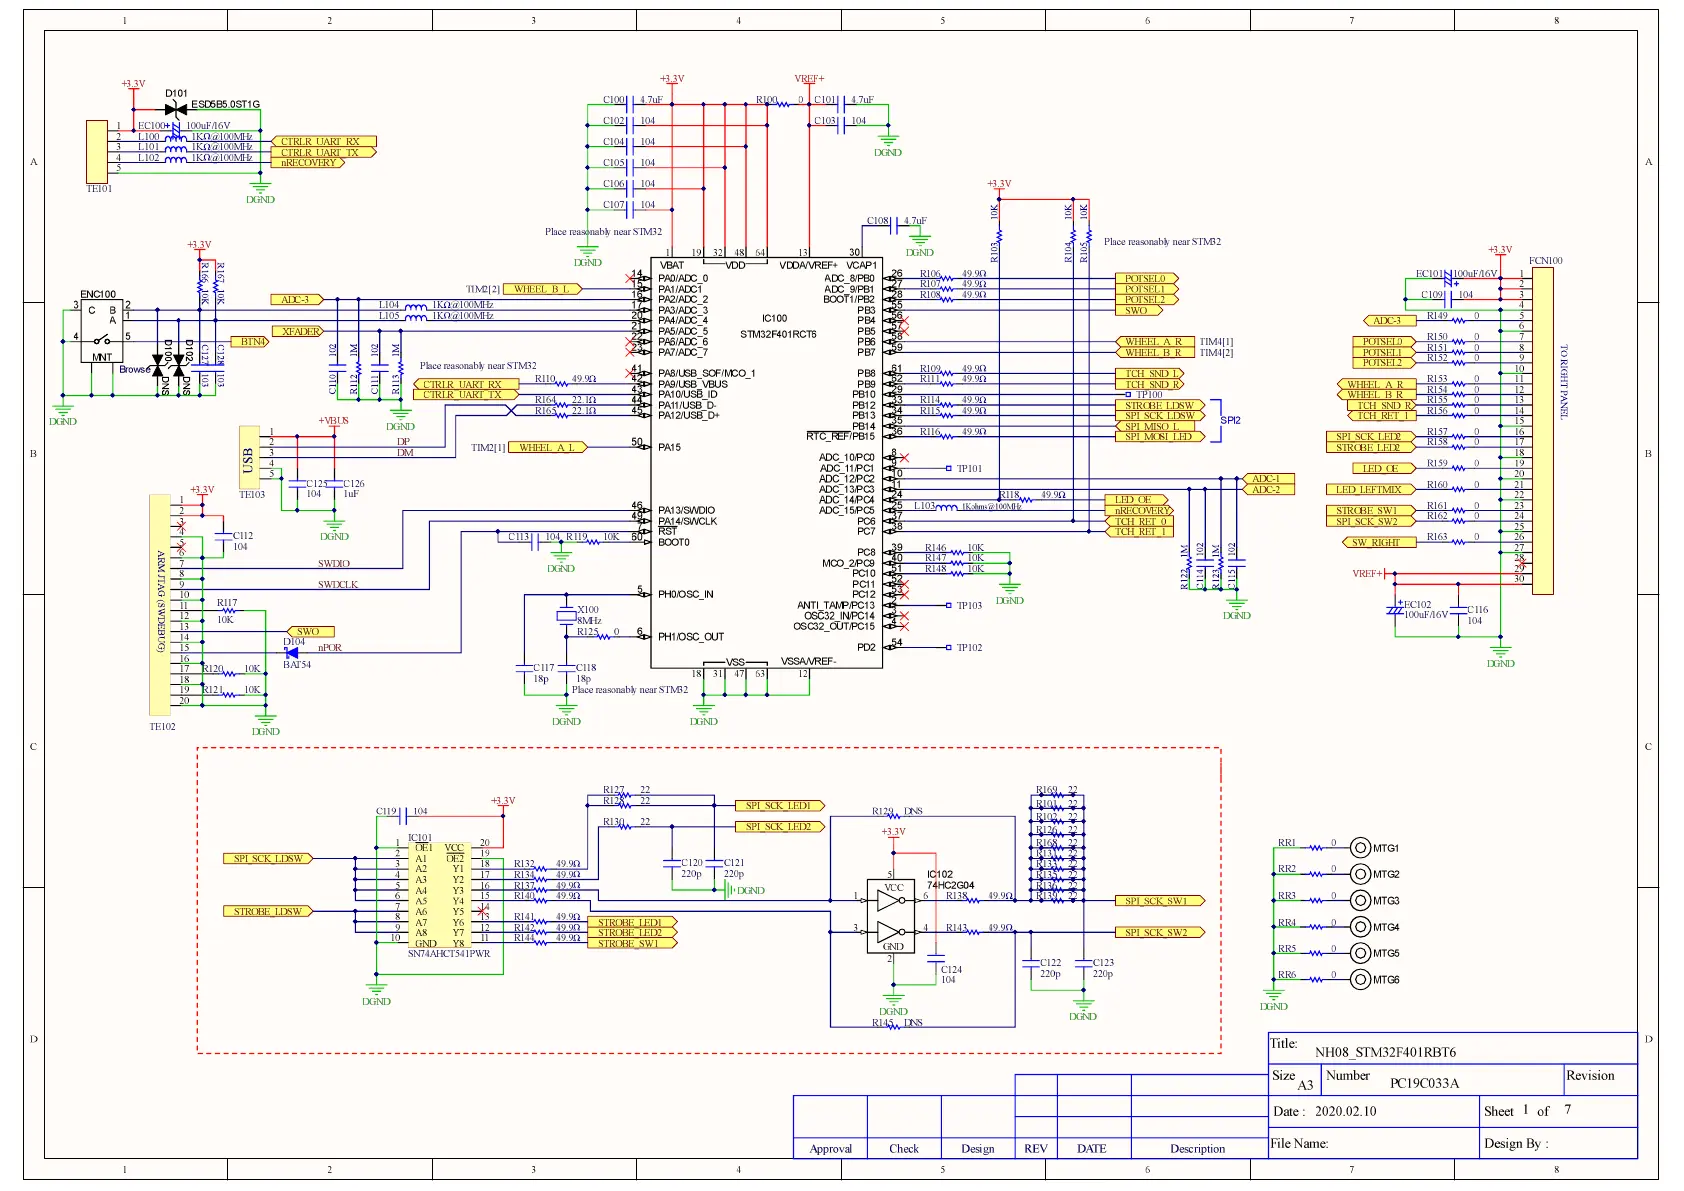
Task: Click the SWDIO net label
Action: (334, 563)
